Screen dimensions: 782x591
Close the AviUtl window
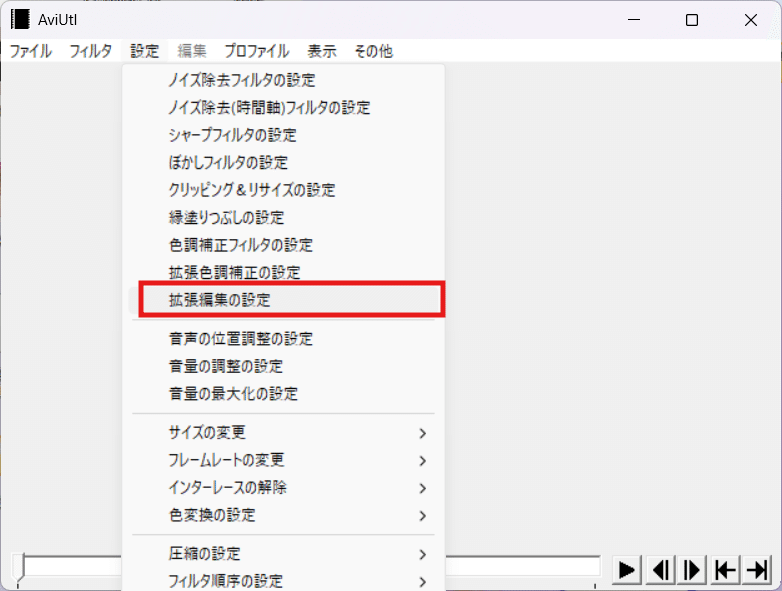[751, 20]
